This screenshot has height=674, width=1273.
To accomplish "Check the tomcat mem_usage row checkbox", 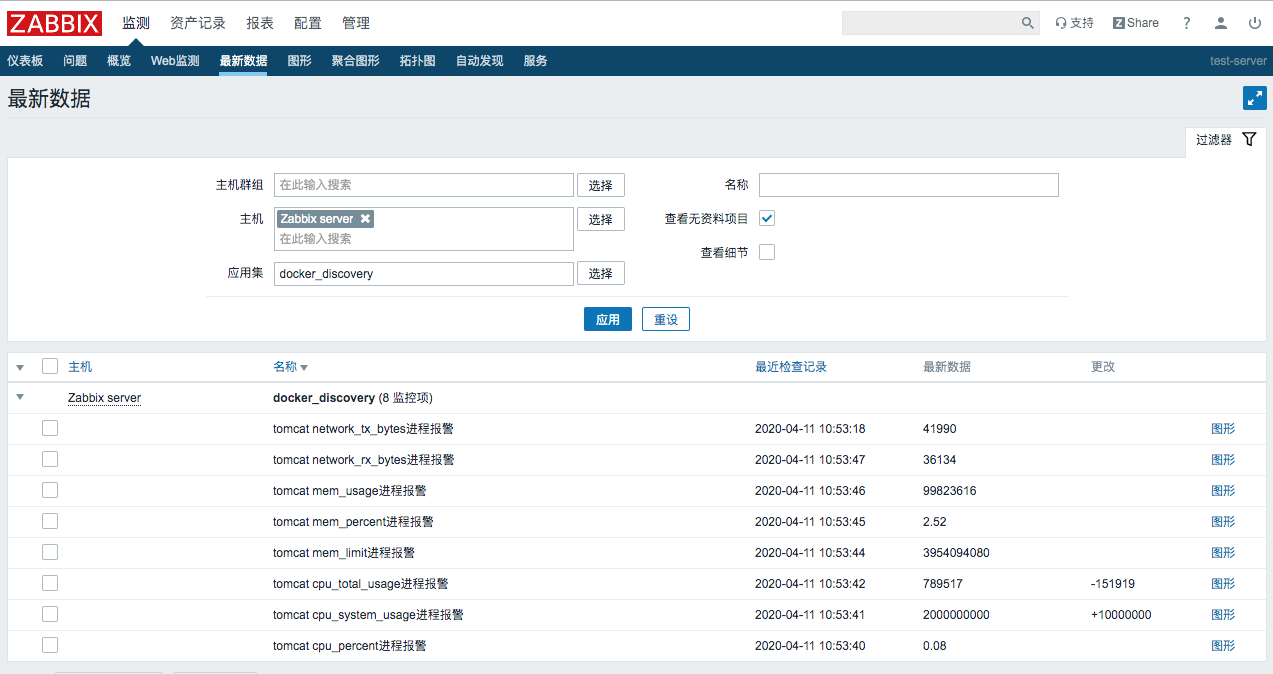I will [50, 490].
